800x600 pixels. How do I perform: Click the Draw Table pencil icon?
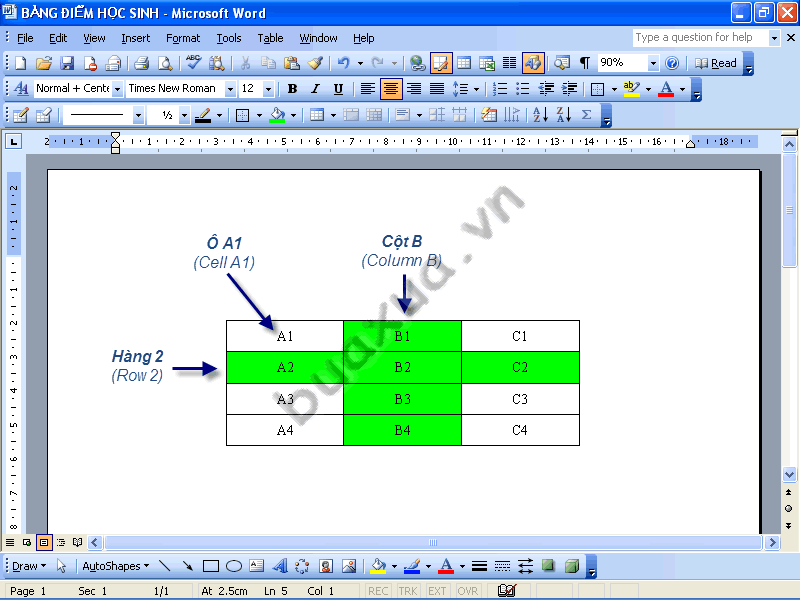coord(20,115)
